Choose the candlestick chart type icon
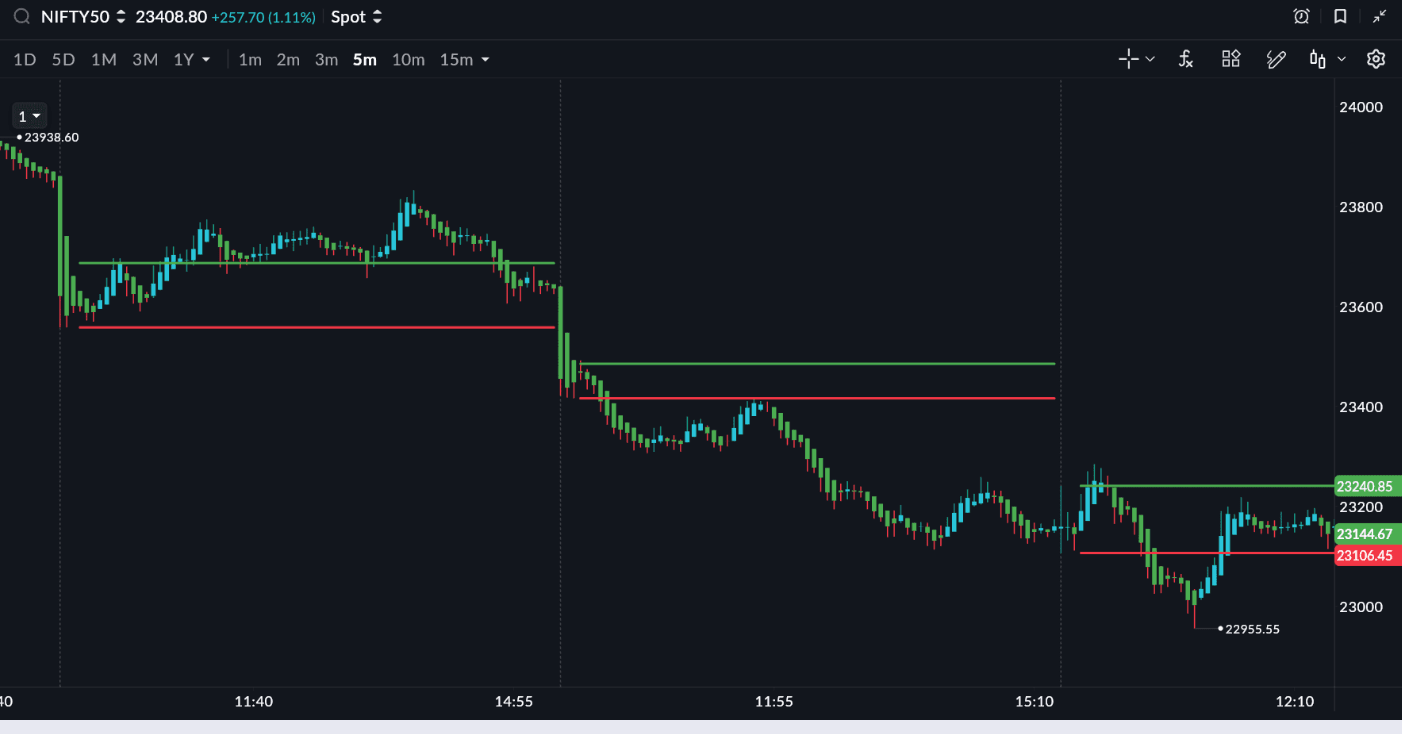This screenshot has width=1402, height=734. (1318, 59)
